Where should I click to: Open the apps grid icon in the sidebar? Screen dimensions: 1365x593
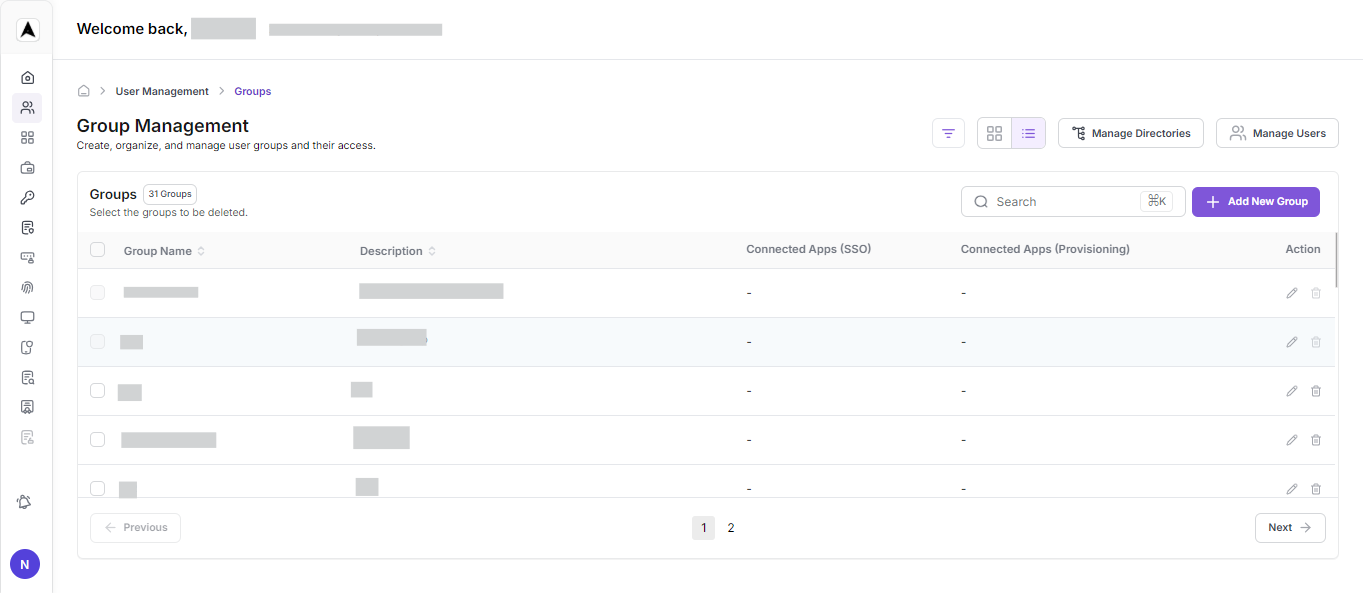(27, 137)
